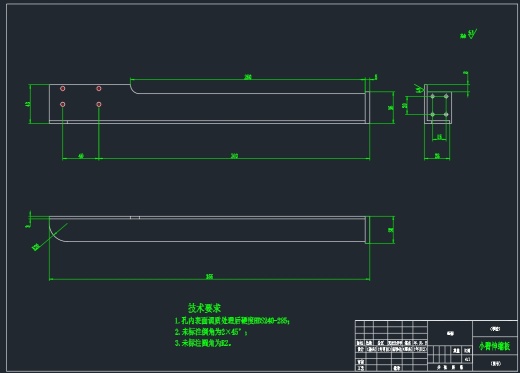Select the overall length dimension below bottom view
This screenshot has height=373, width=520.
point(209,276)
